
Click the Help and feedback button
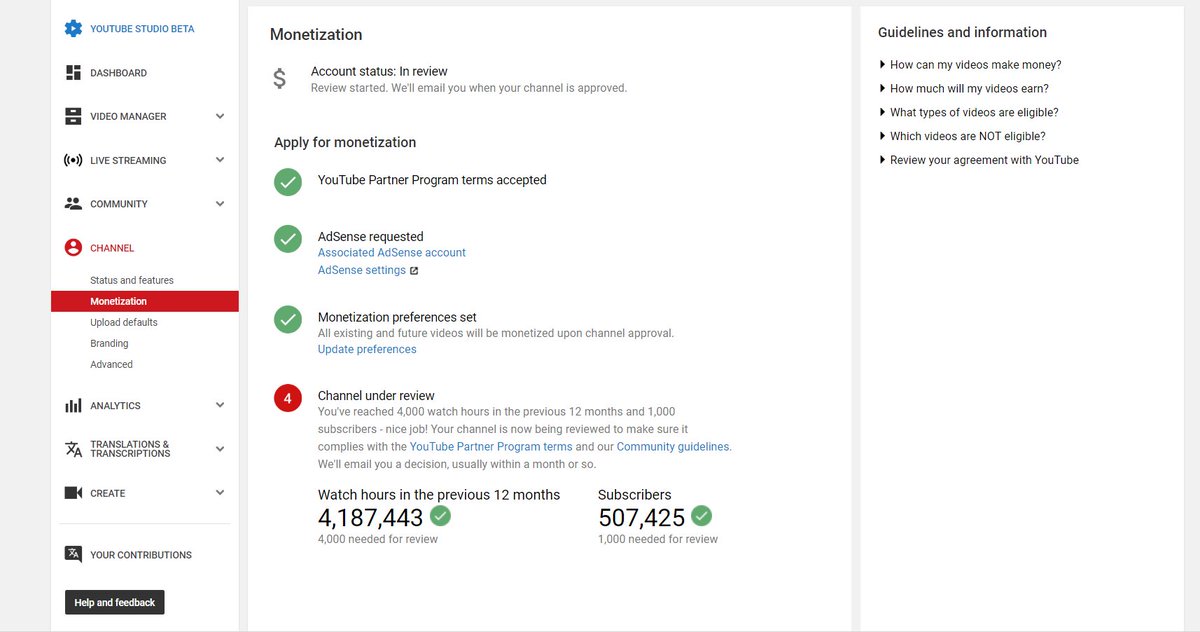(115, 602)
